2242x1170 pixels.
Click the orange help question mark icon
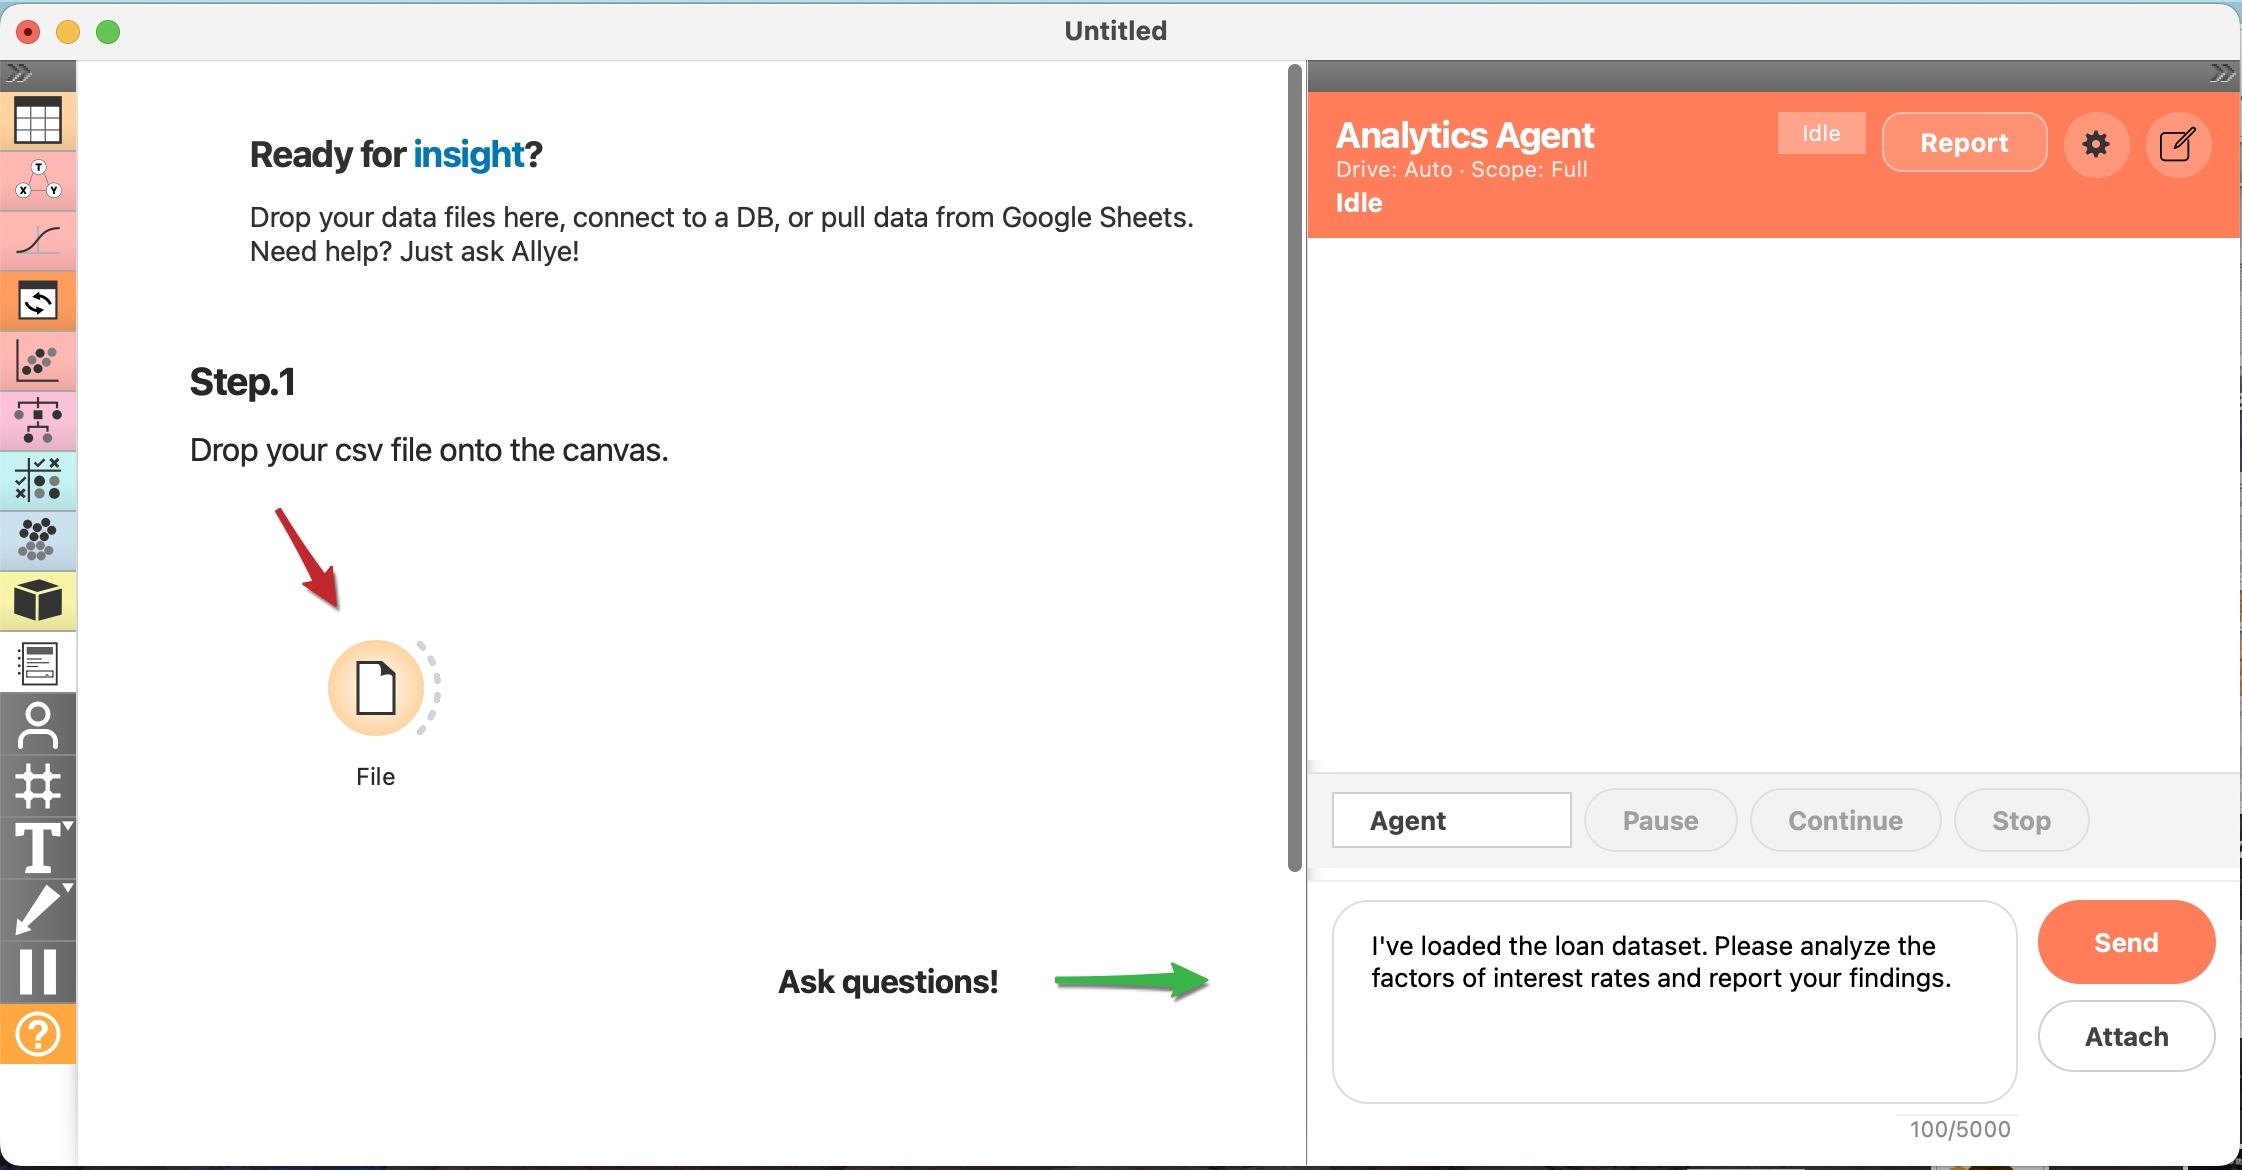[x=38, y=1034]
